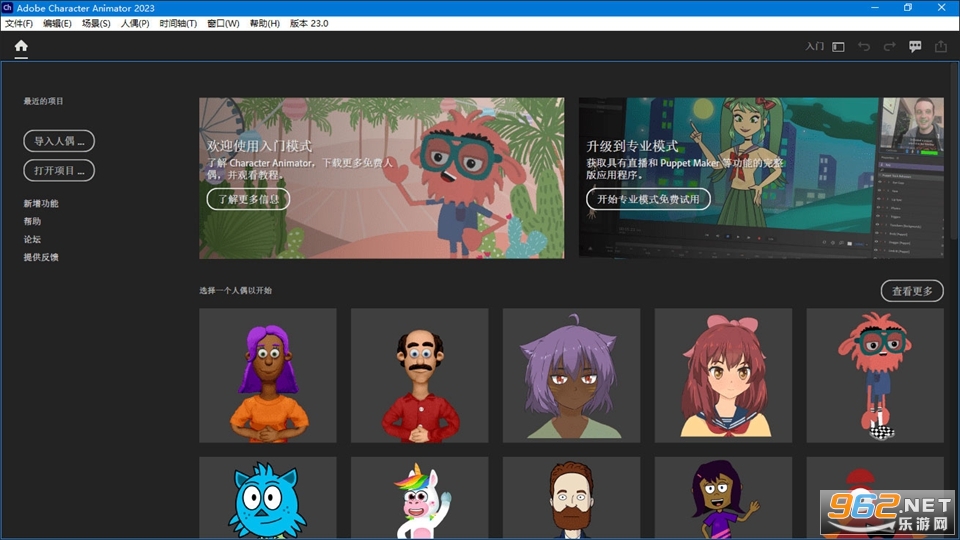Open the 论坛 link
Screen dimensions: 960x540
pyautogui.click(x=32, y=239)
